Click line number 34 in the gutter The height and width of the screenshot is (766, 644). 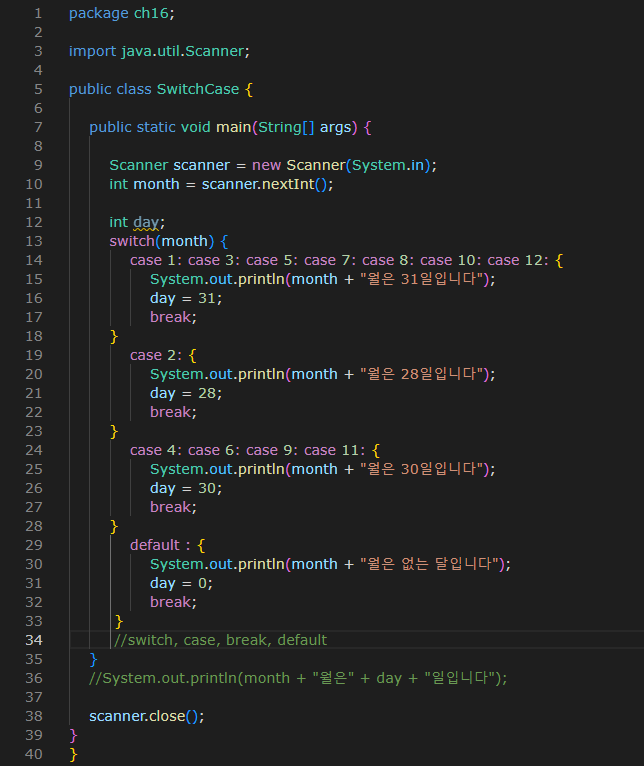pyautogui.click(x=34, y=640)
